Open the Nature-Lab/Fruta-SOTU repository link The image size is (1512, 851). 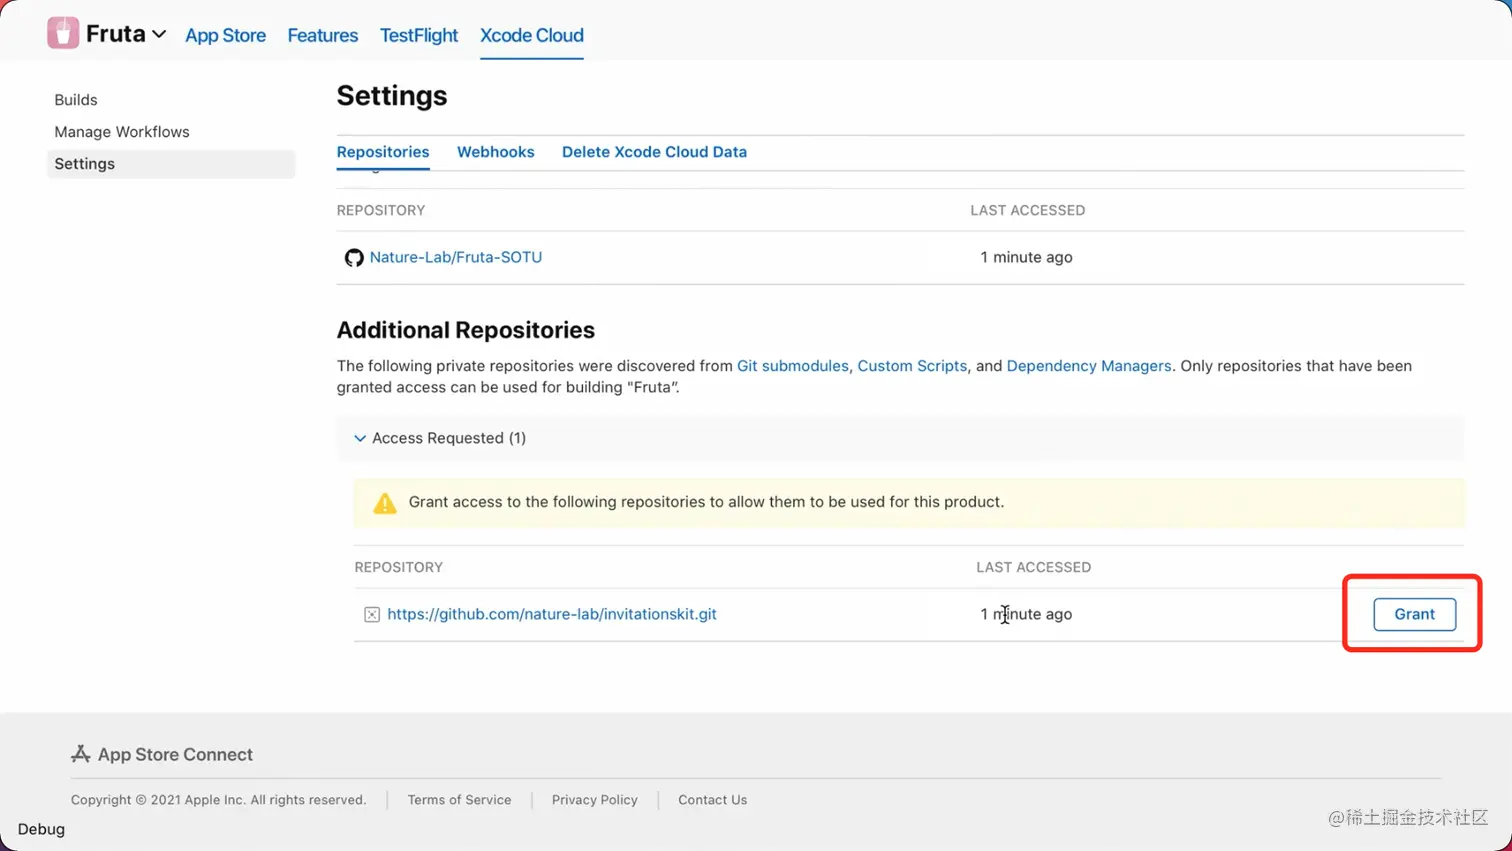455,257
